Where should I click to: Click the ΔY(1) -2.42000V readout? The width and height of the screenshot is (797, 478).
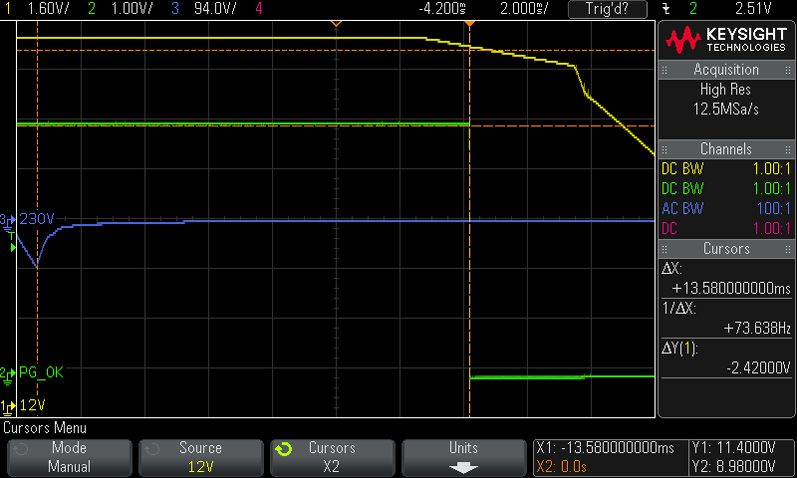(x=726, y=358)
